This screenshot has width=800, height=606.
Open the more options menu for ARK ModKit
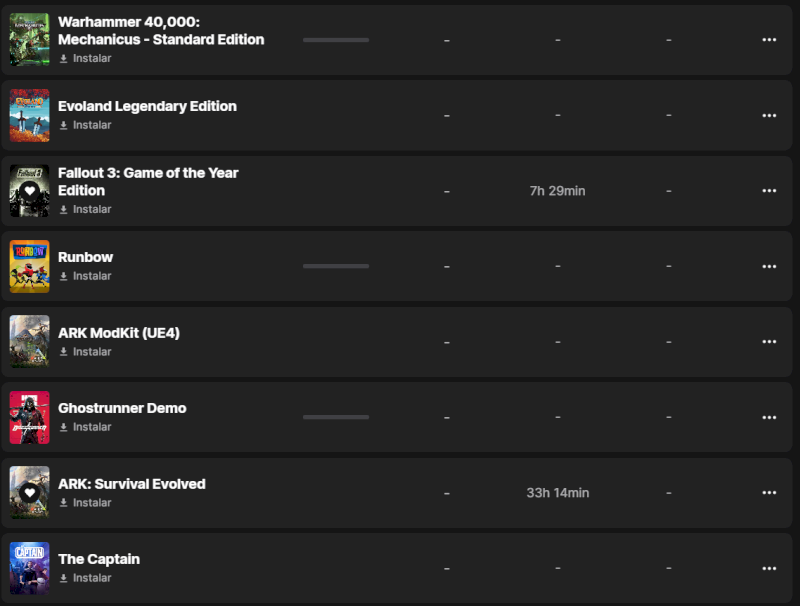tap(769, 342)
